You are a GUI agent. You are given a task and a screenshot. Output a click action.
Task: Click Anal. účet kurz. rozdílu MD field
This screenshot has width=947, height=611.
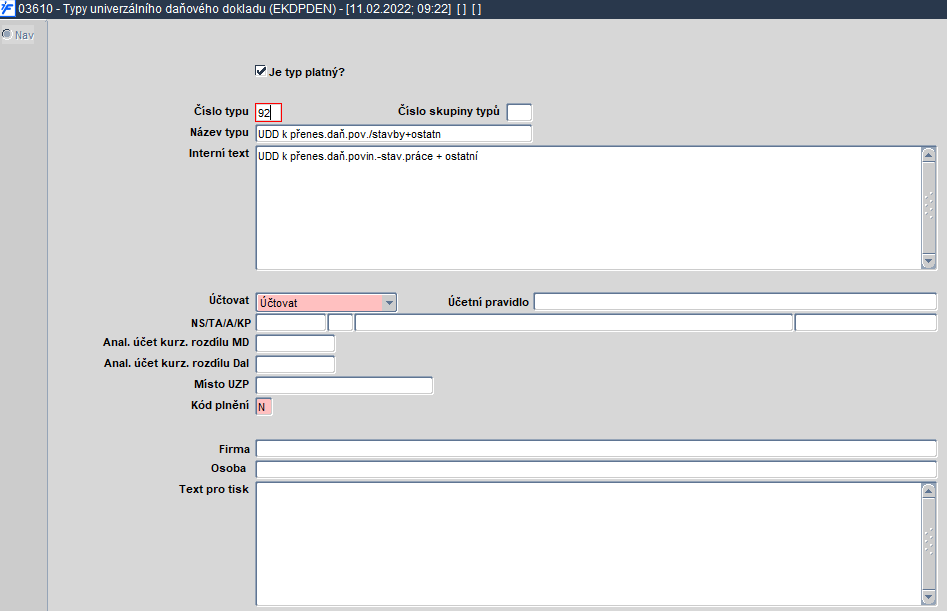tap(295, 343)
